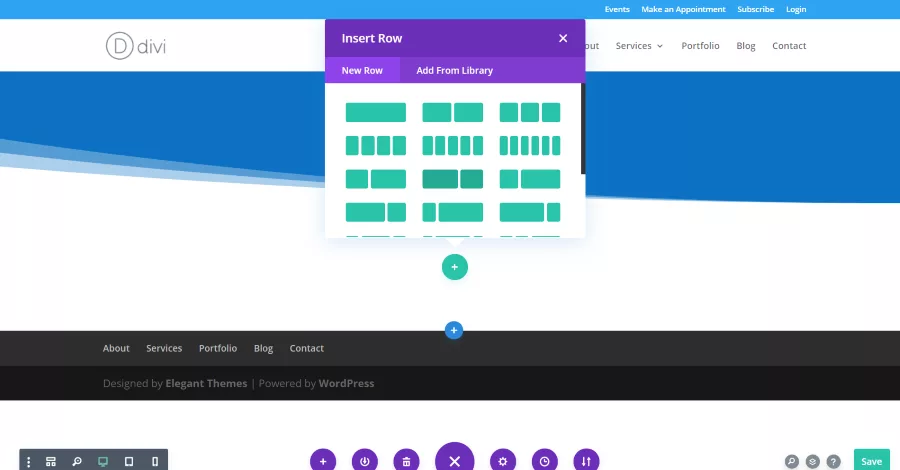Open the Add From Library tab
This screenshot has height=470, width=900.
[x=454, y=70]
